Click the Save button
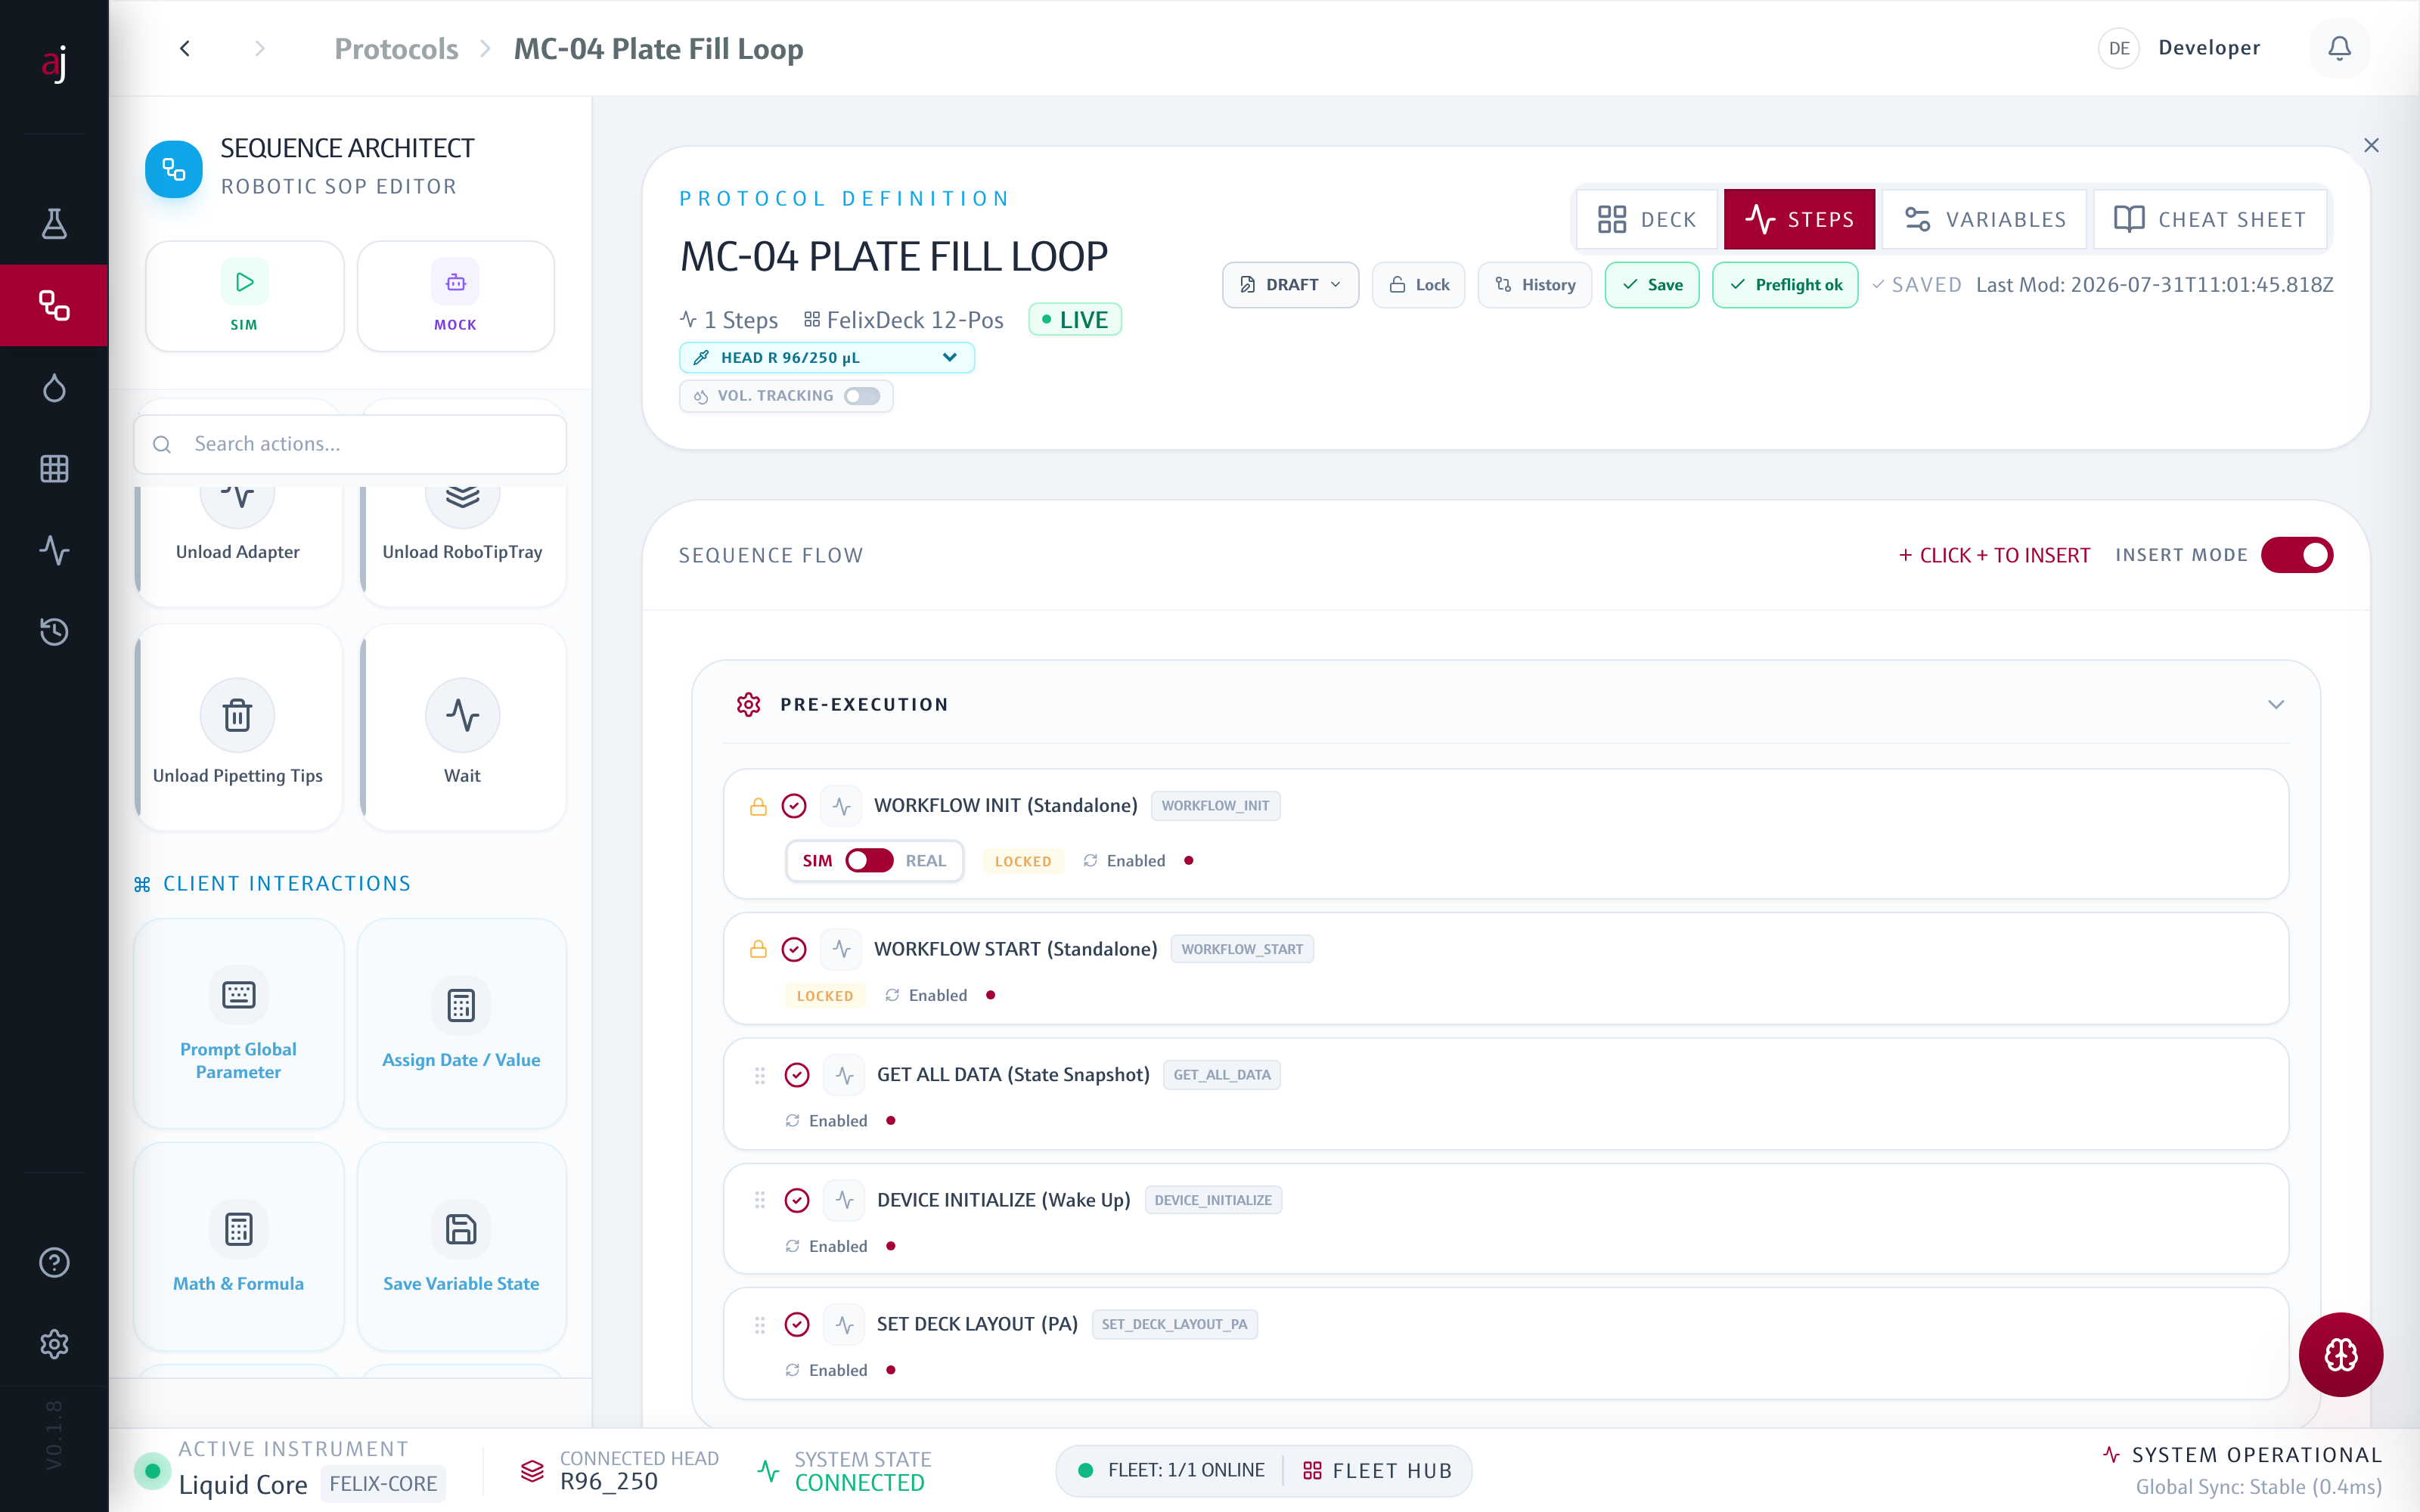 [1651, 285]
